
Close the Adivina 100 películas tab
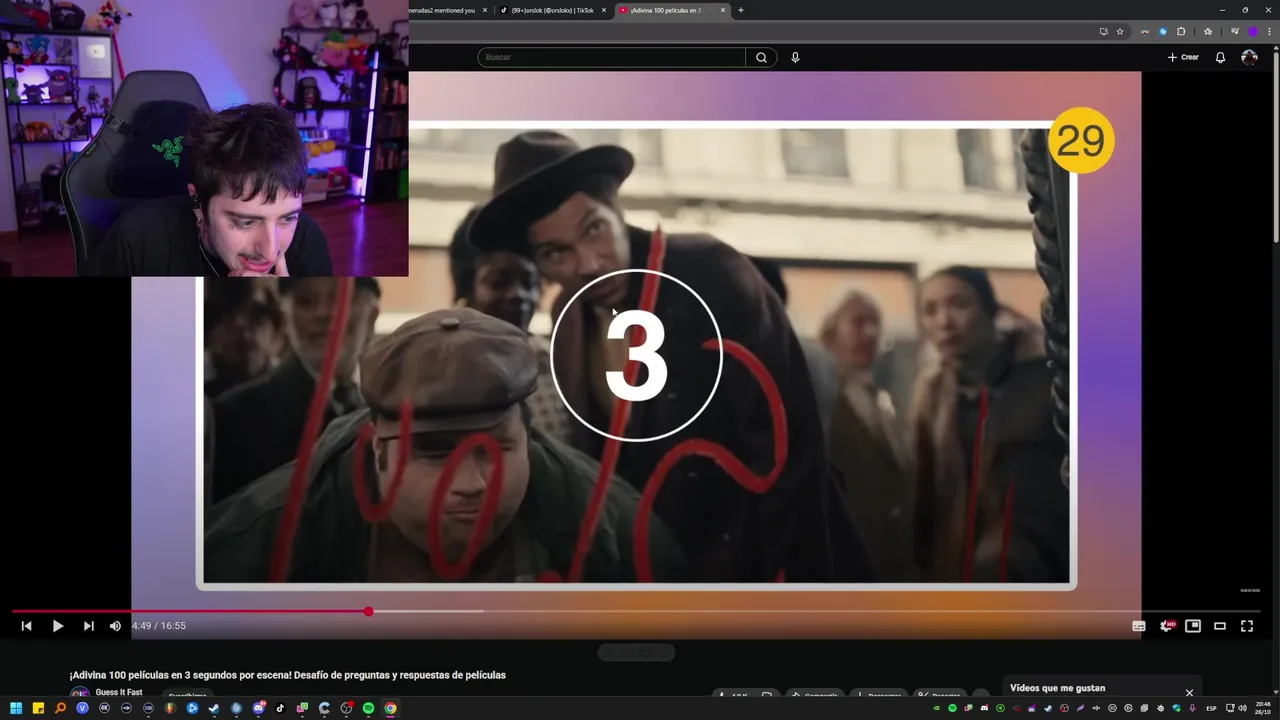pos(723,10)
